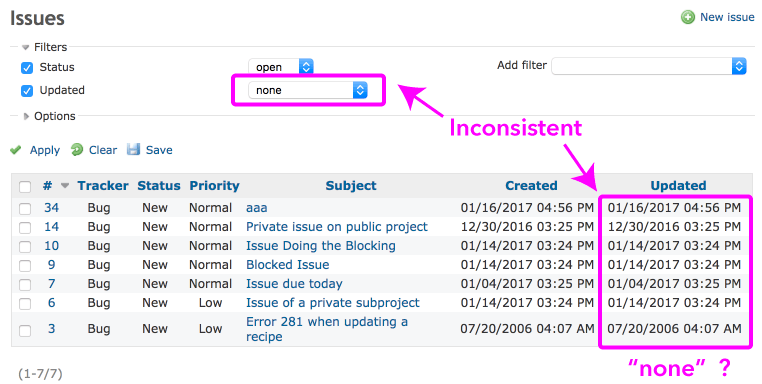Screen dimensions: 762x384
Task: Uncheck the Status filter checkbox
Action: (27, 68)
